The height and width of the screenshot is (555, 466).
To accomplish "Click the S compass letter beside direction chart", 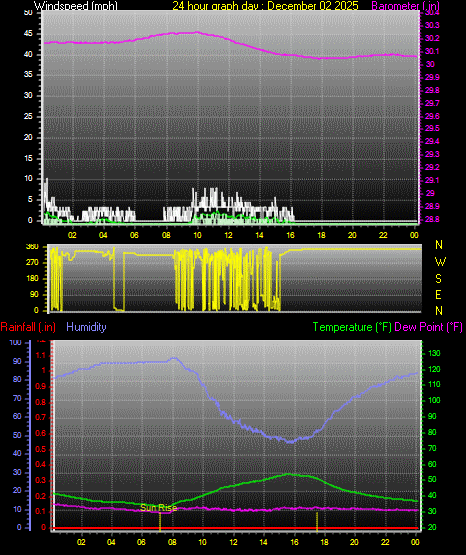I will [438, 279].
